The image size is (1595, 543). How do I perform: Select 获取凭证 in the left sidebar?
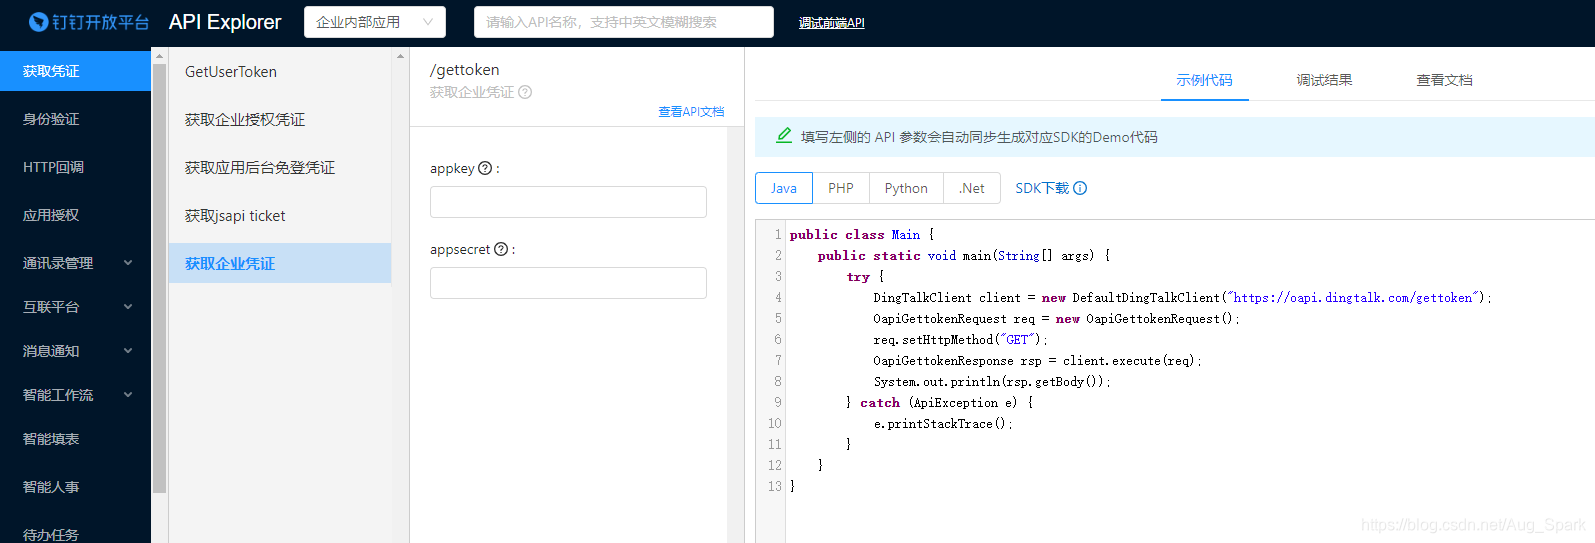point(75,71)
